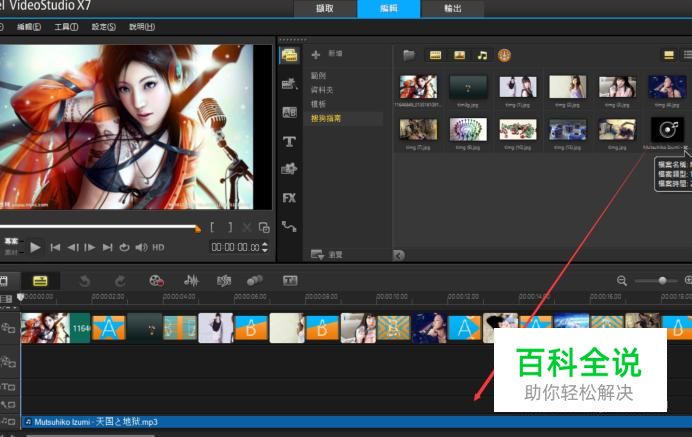
Task: Switch library to thumbnail view
Action: tap(669, 55)
